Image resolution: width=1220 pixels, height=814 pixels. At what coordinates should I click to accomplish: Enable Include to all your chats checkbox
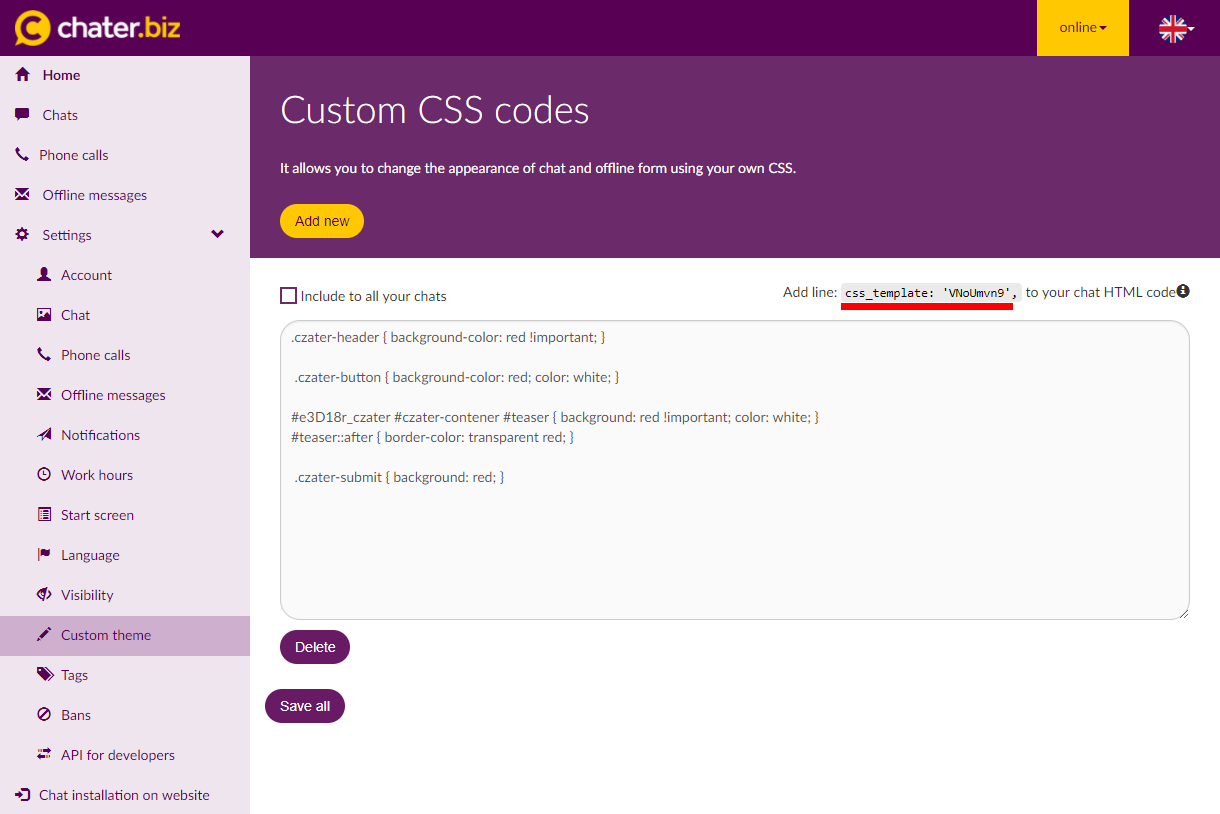coord(289,296)
